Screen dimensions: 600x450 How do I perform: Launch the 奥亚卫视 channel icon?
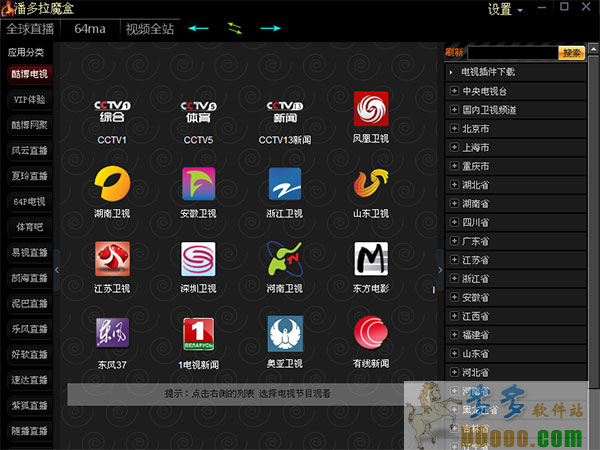coord(285,334)
